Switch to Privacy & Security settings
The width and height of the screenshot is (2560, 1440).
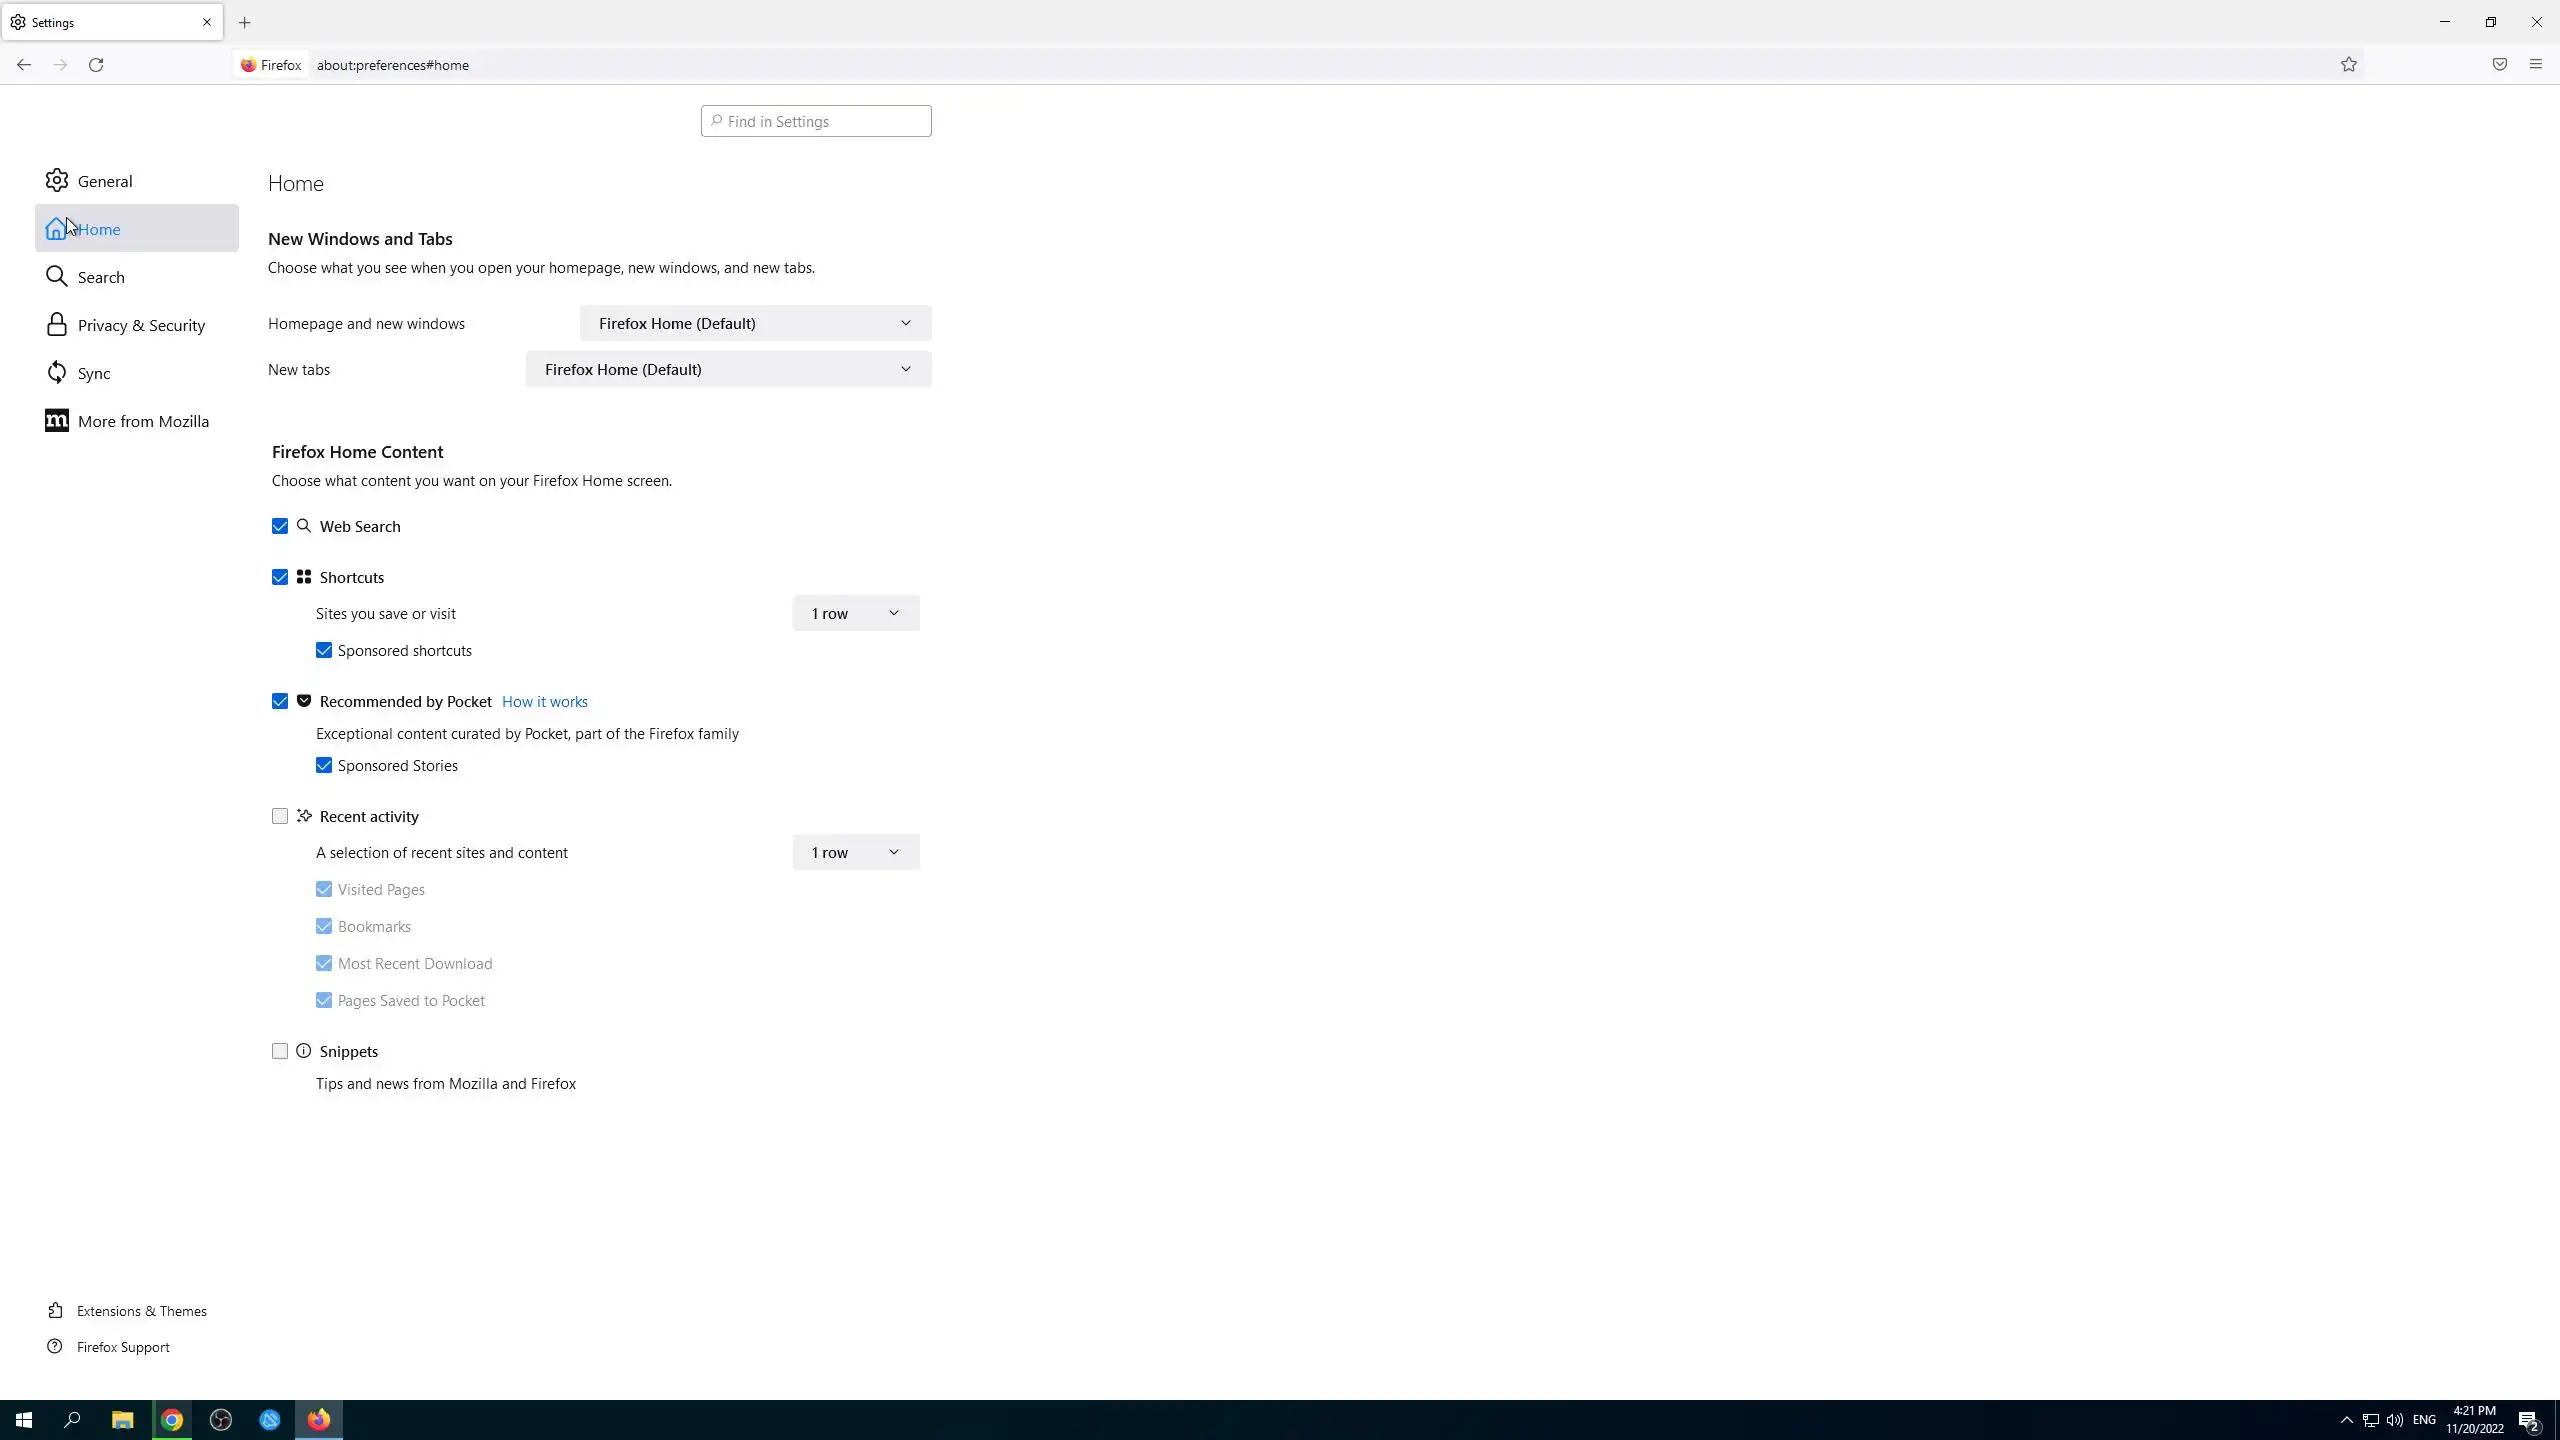tap(140, 325)
